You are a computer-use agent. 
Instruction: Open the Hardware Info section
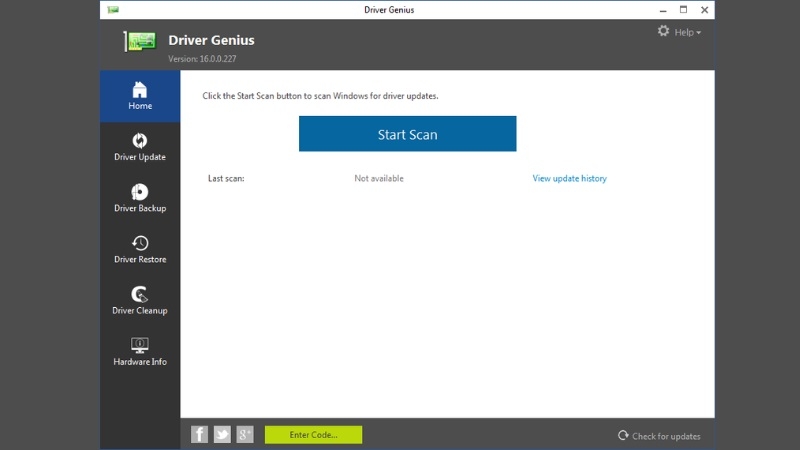click(x=140, y=351)
